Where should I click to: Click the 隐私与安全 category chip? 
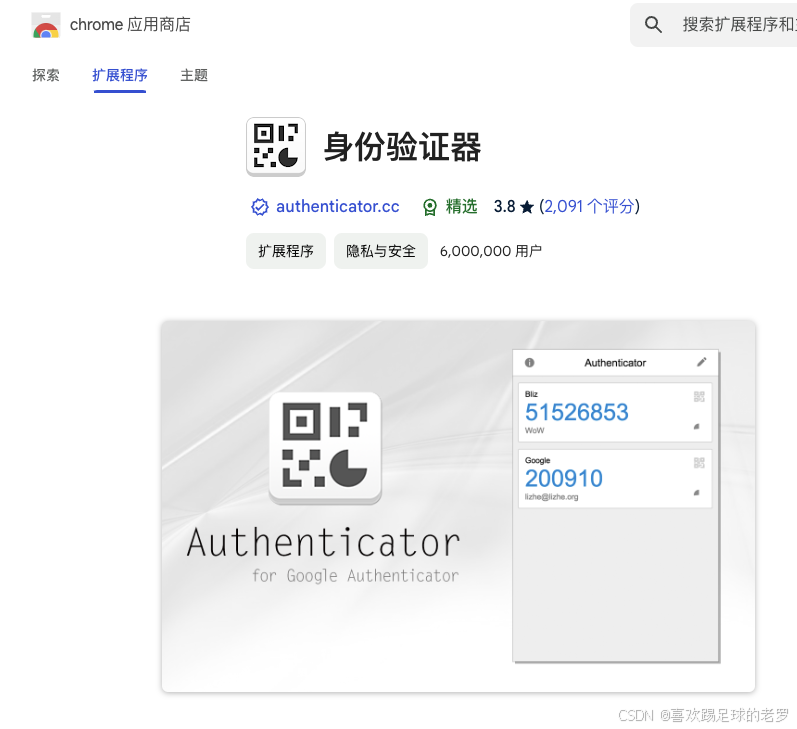[381, 251]
